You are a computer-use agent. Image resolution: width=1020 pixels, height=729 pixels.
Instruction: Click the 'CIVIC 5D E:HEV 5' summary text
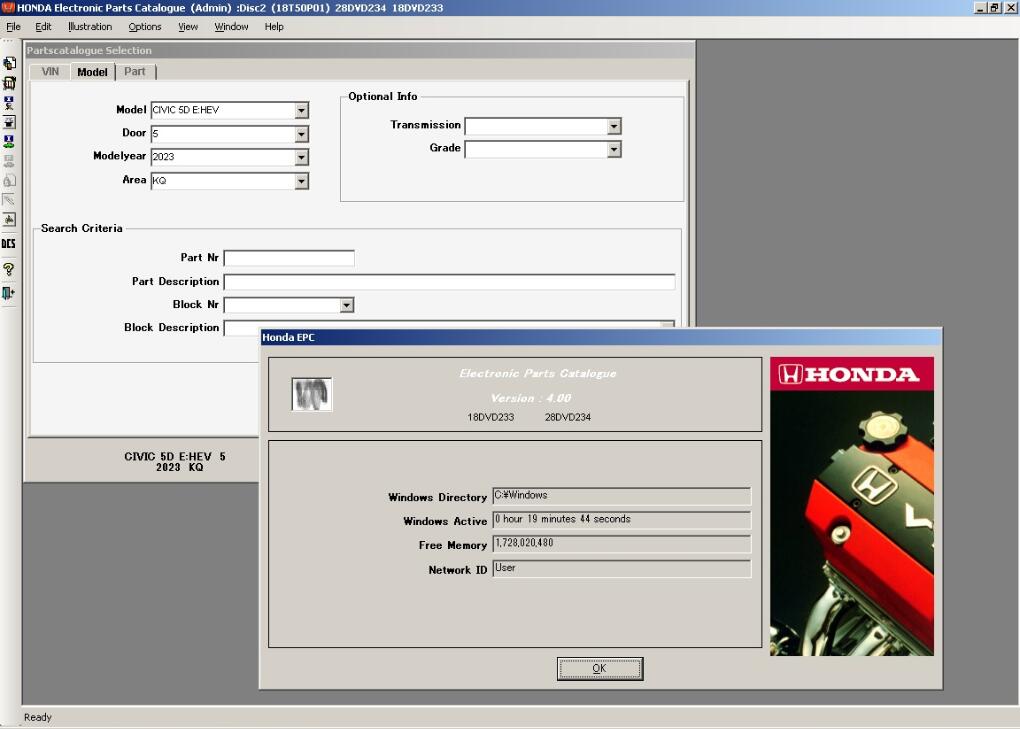click(x=175, y=457)
